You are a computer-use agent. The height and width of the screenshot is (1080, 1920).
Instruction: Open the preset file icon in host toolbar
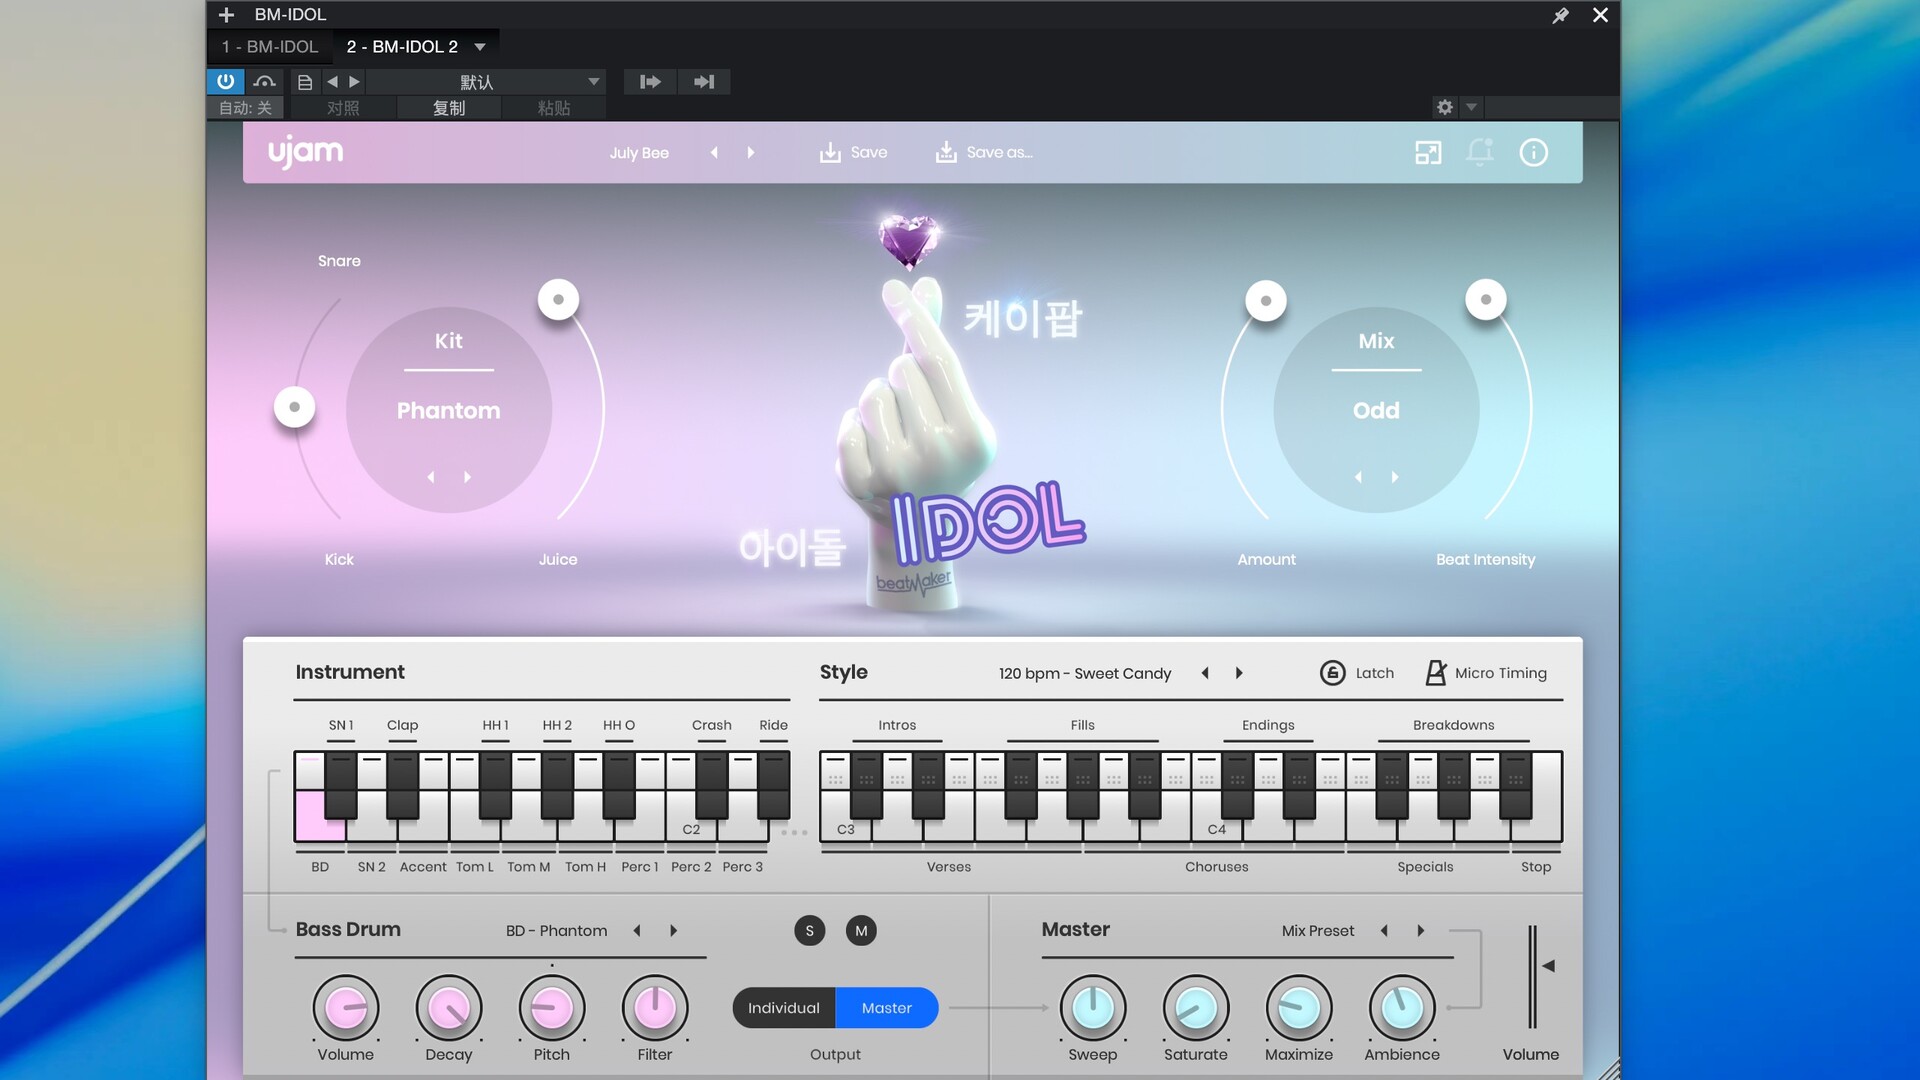coord(305,82)
